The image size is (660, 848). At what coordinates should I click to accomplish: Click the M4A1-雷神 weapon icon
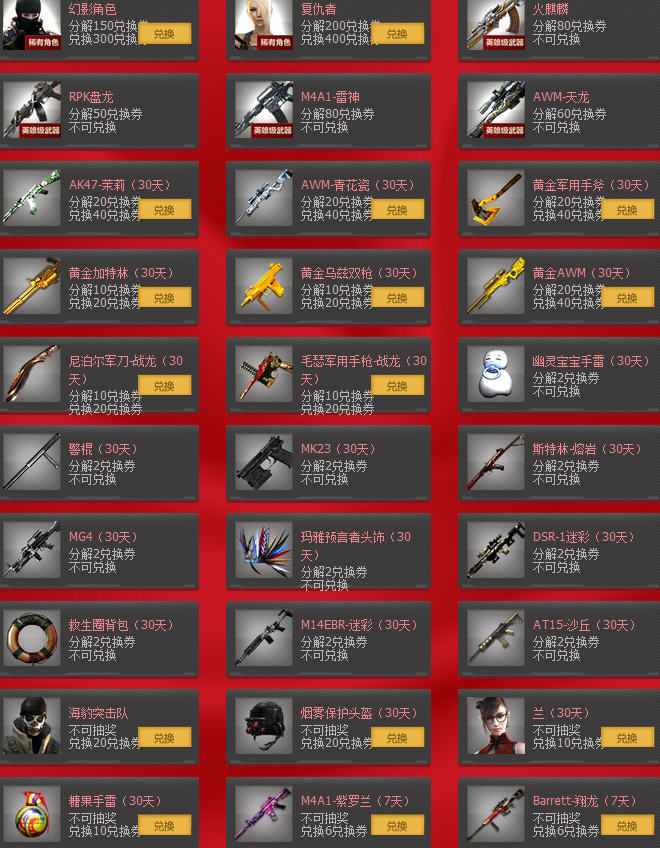(x=264, y=110)
